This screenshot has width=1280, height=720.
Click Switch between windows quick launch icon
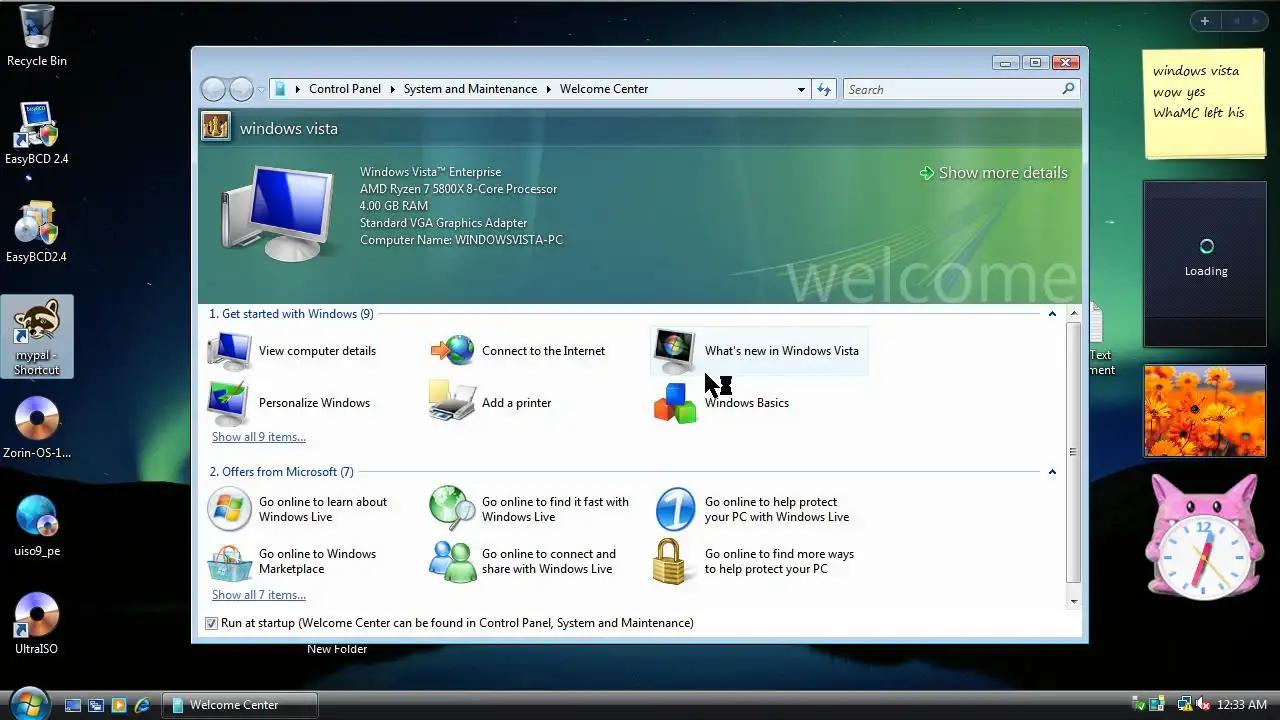[96, 705]
